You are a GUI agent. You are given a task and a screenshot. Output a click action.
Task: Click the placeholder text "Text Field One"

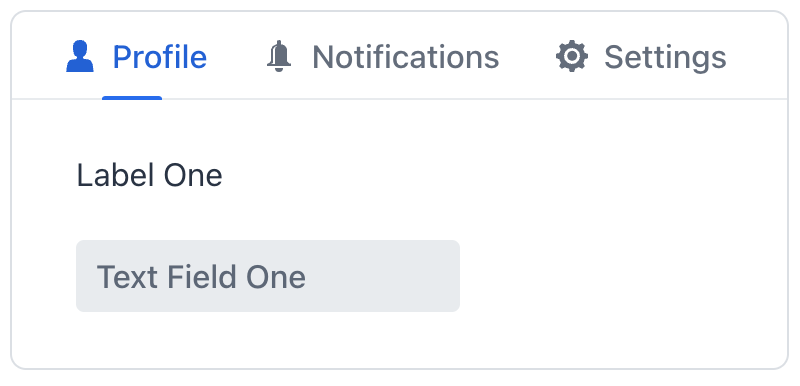[x=201, y=277]
